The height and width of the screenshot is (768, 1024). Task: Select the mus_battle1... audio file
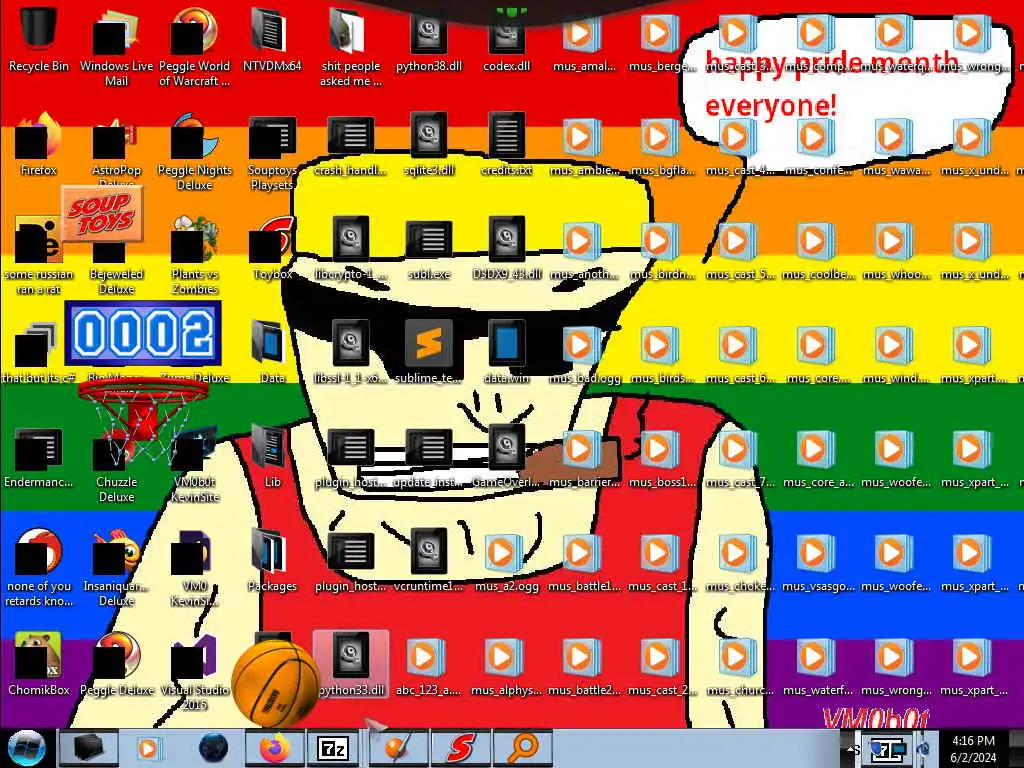584,560
